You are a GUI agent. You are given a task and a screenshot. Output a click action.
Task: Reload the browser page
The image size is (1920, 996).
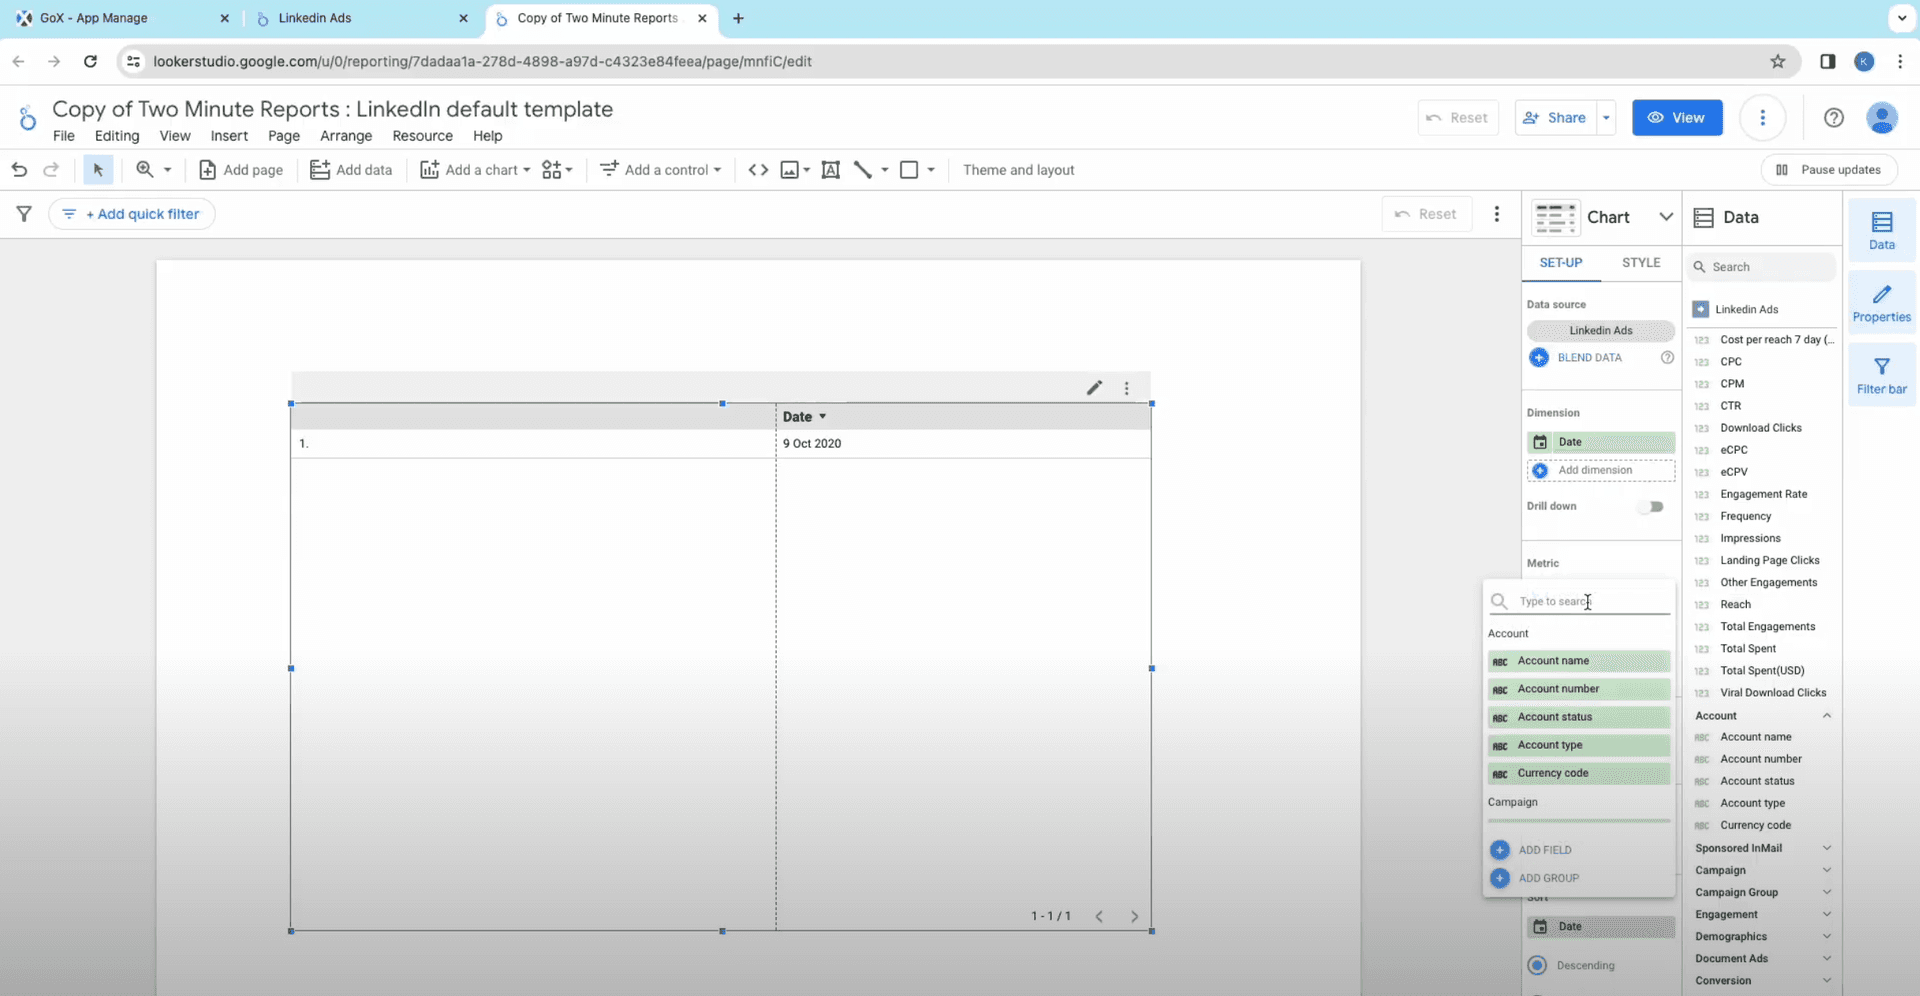click(90, 62)
